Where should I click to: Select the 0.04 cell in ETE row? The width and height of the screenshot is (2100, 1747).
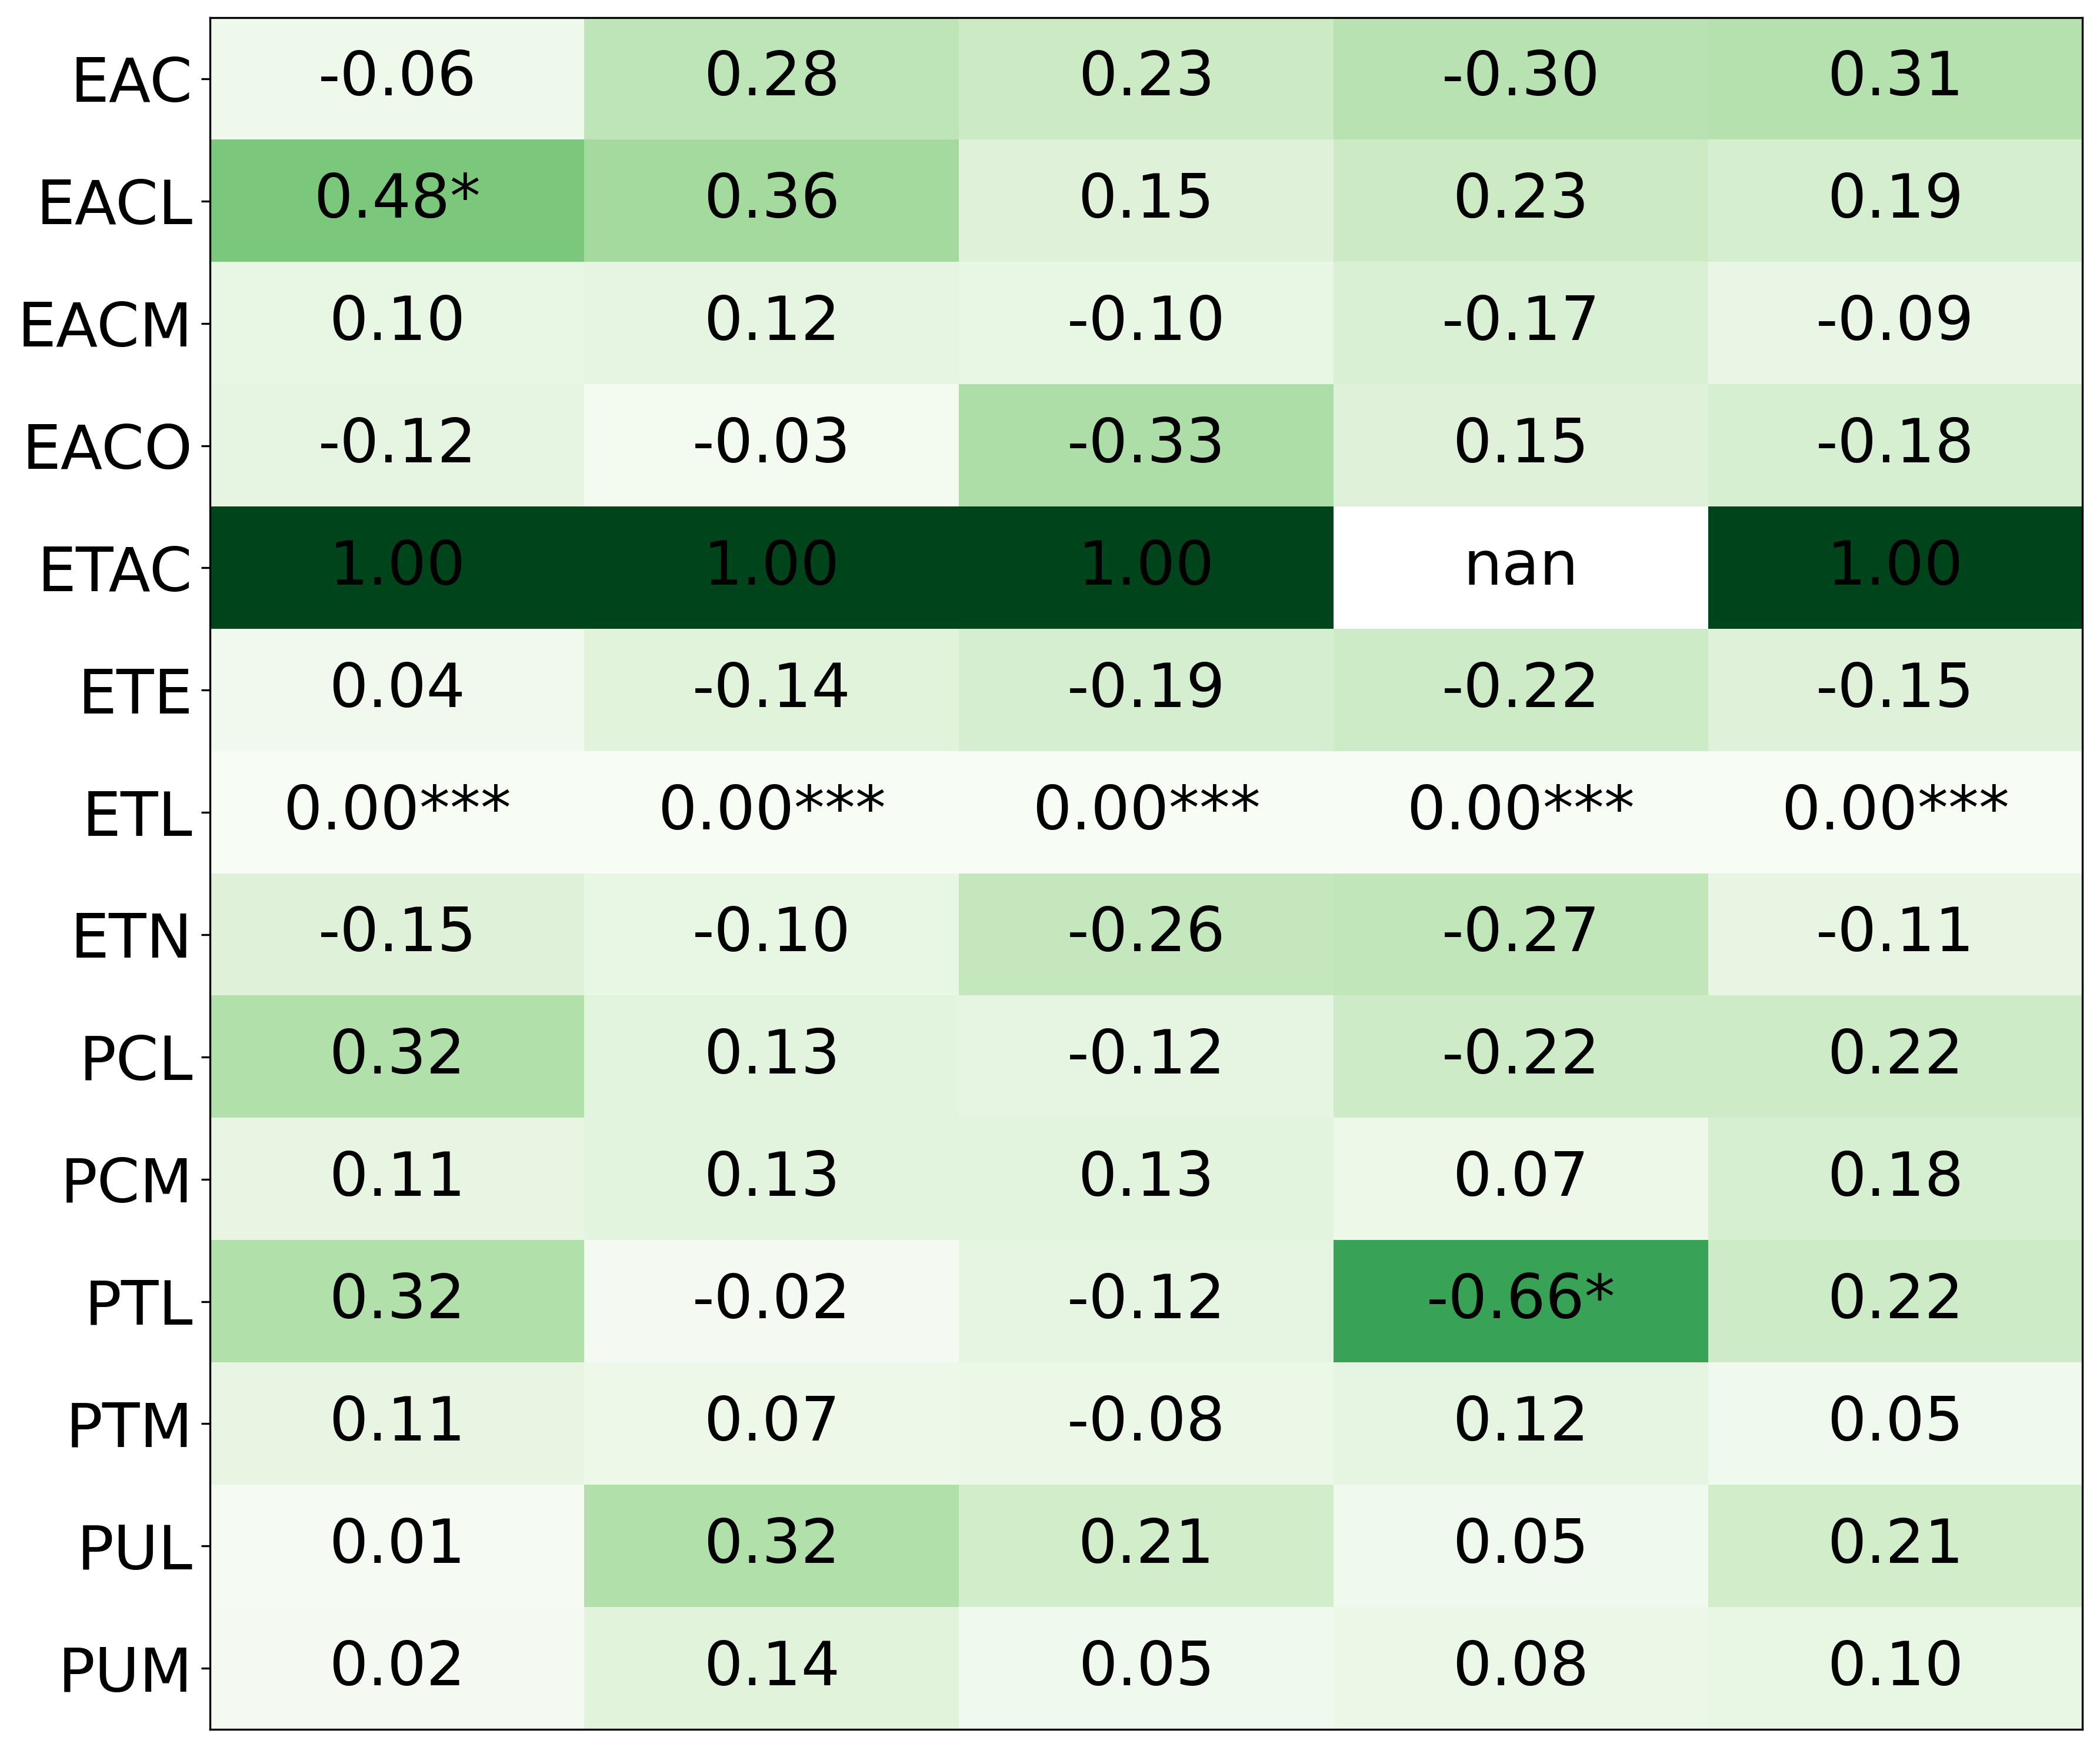click(397, 689)
